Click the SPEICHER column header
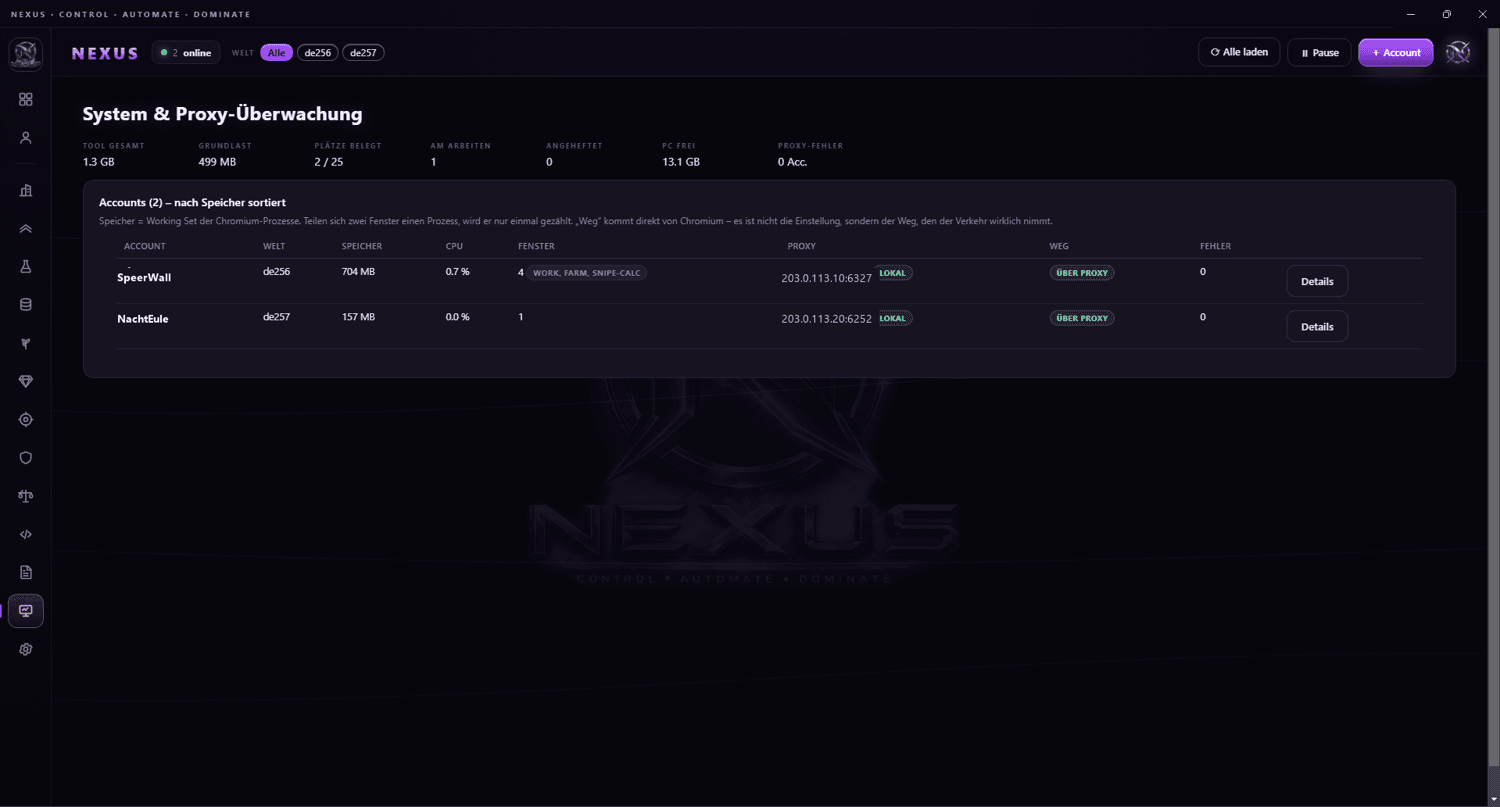The width and height of the screenshot is (1500, 807). (362, 246)
